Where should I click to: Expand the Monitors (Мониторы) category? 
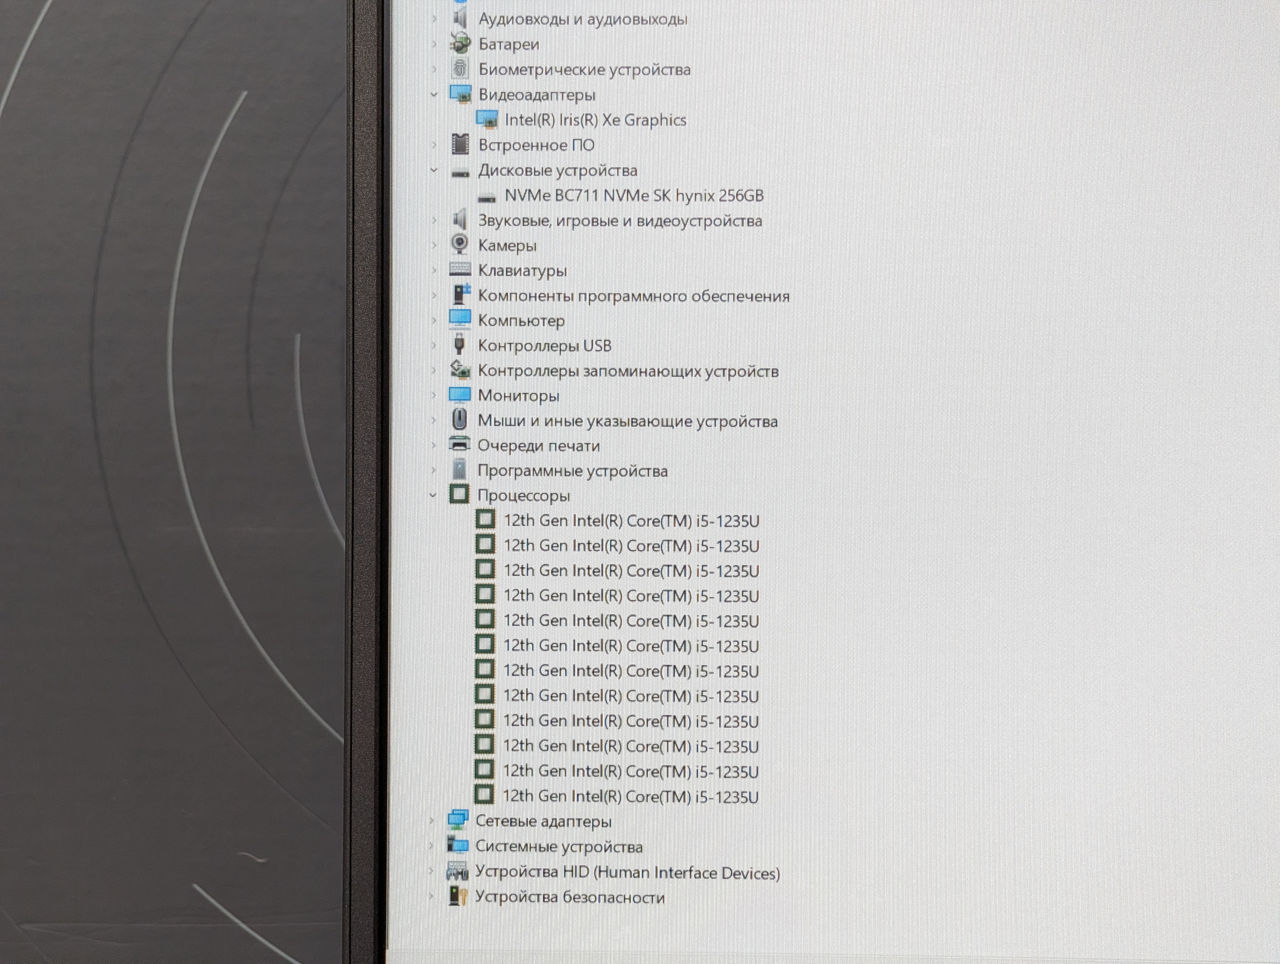[x=434, y=395]
